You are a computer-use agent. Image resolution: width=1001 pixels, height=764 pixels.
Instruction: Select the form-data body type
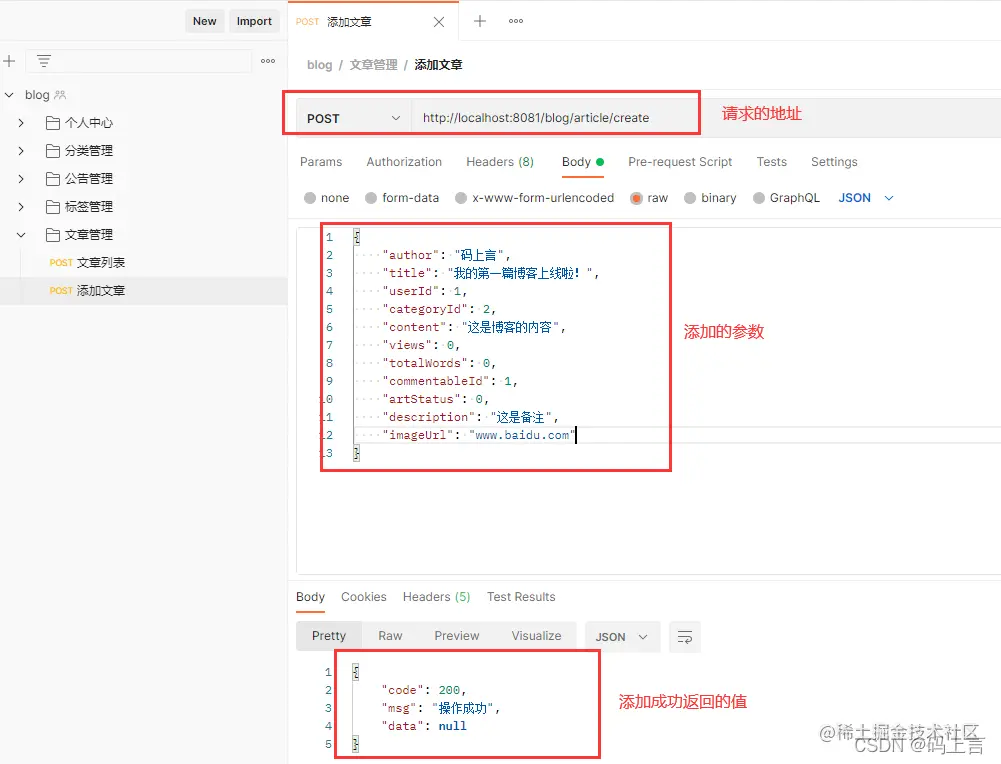371,198
